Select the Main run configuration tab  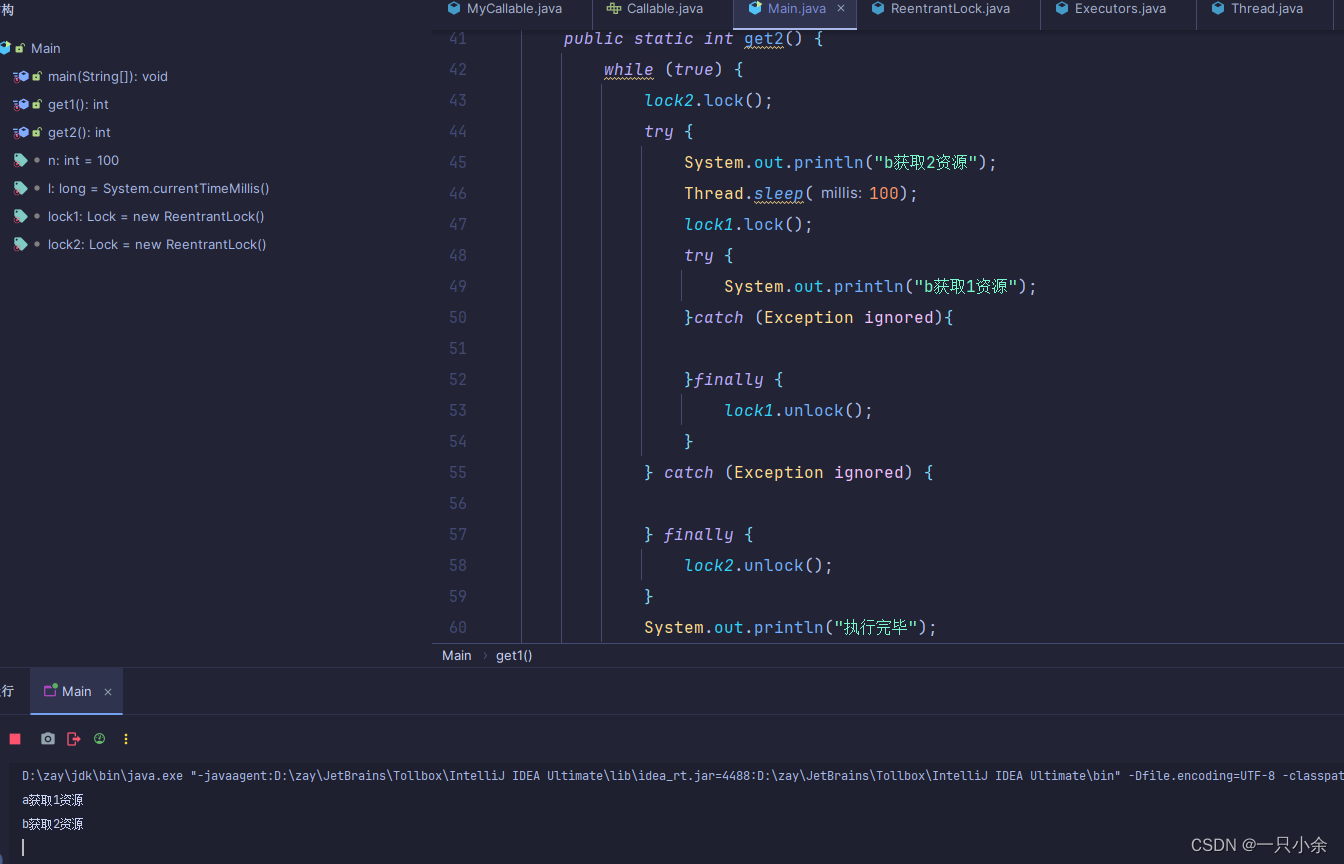click(x=76, y=691)
